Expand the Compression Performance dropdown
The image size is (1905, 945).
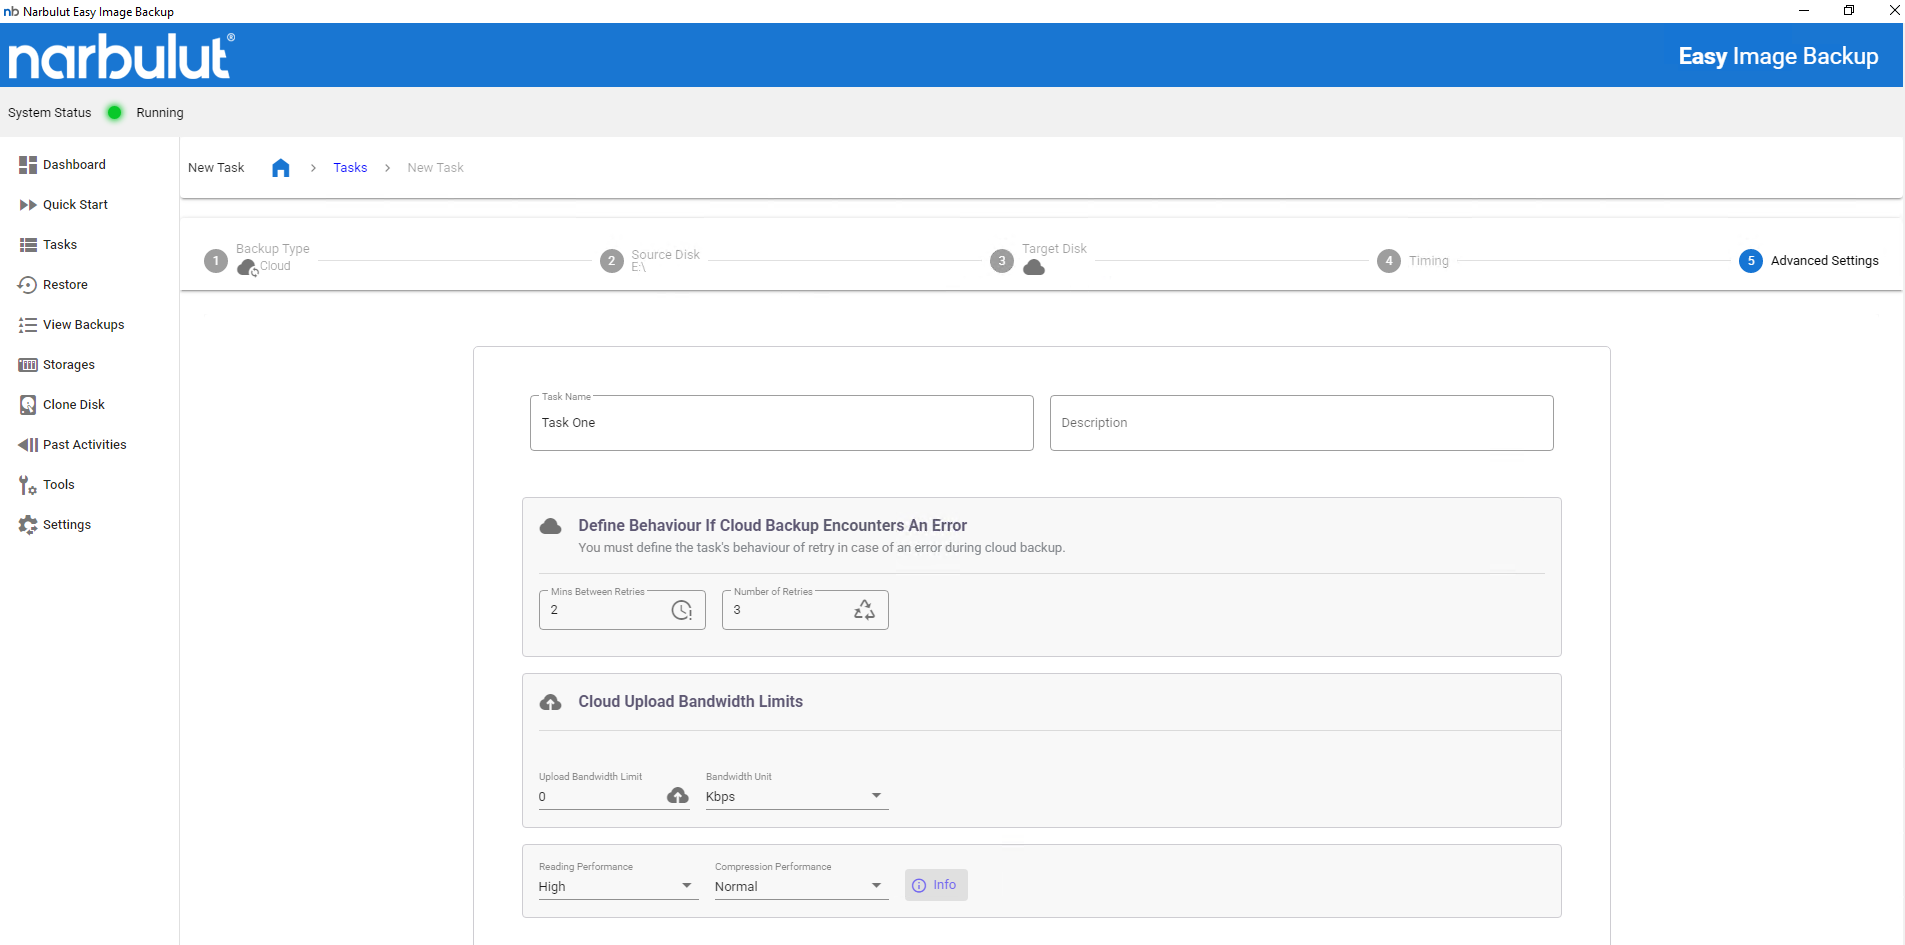(x=800, y=886)
